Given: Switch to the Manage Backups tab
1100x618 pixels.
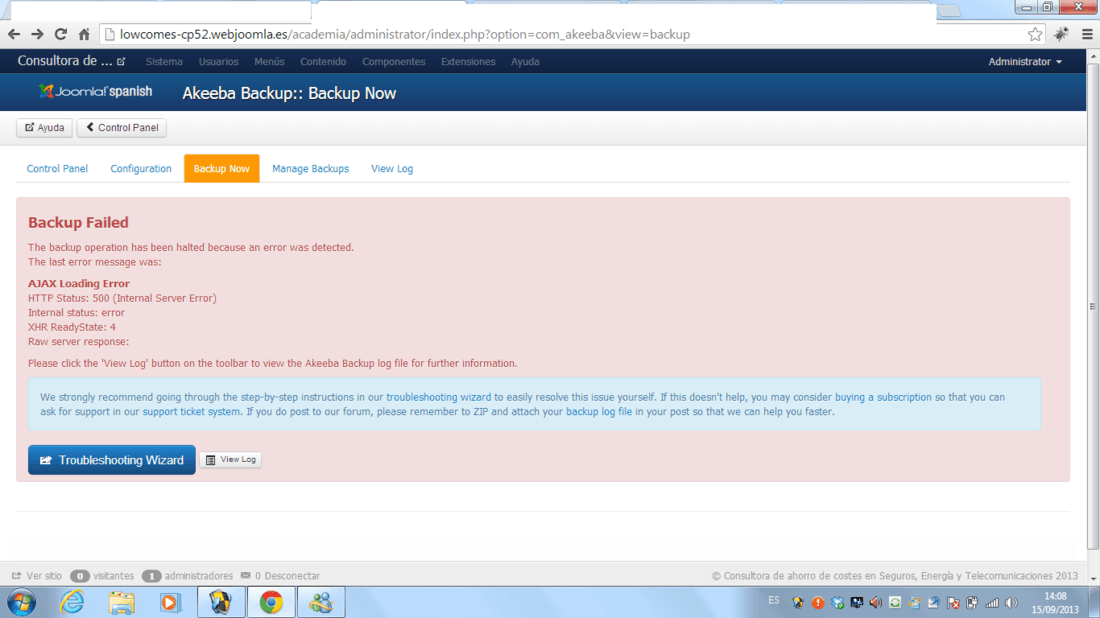Looking at the screenshot, I should click(310, 168).
